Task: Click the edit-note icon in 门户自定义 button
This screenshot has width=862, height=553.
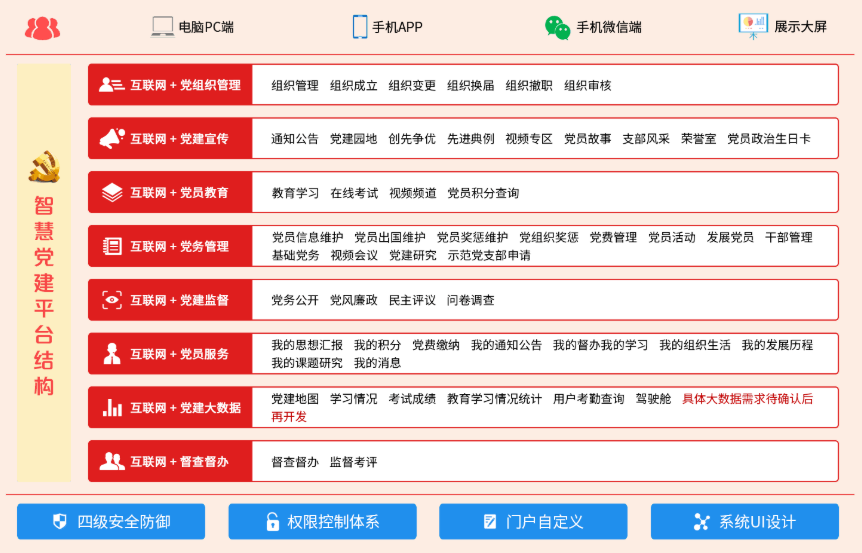Action: pos(490,521)
